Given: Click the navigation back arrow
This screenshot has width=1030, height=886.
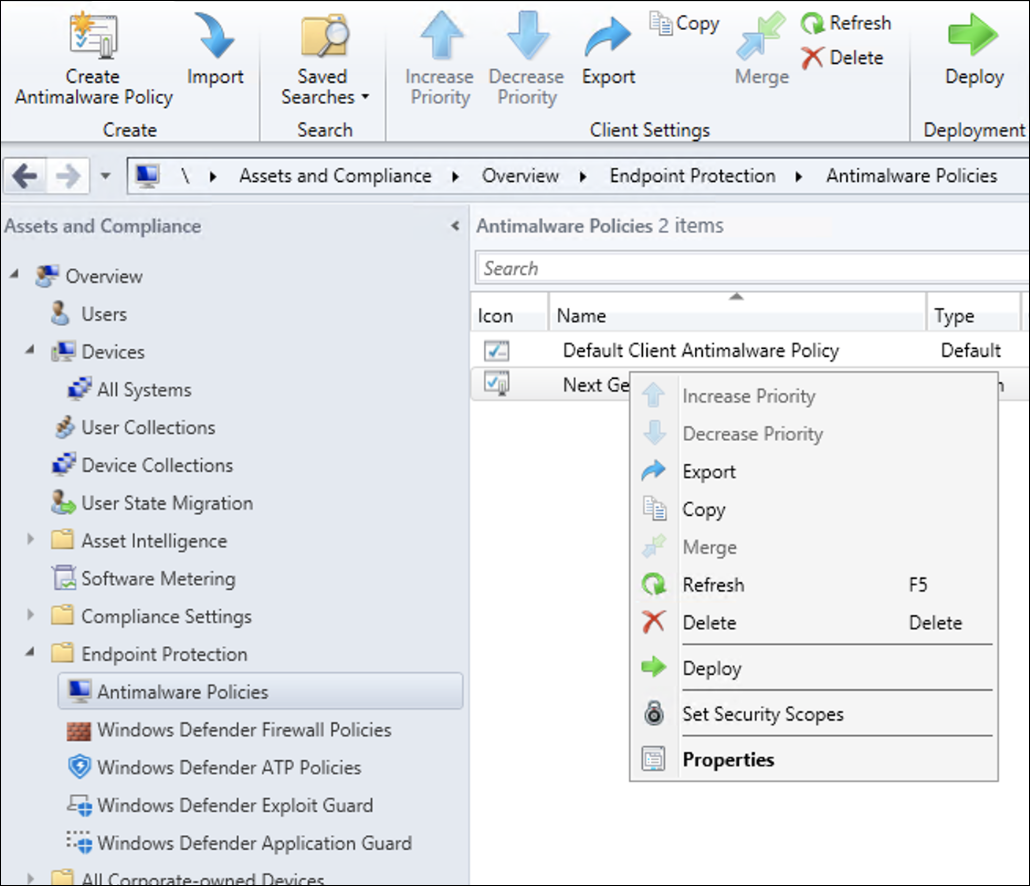Looking at the screenshot, I should click(x=25, y=177).
